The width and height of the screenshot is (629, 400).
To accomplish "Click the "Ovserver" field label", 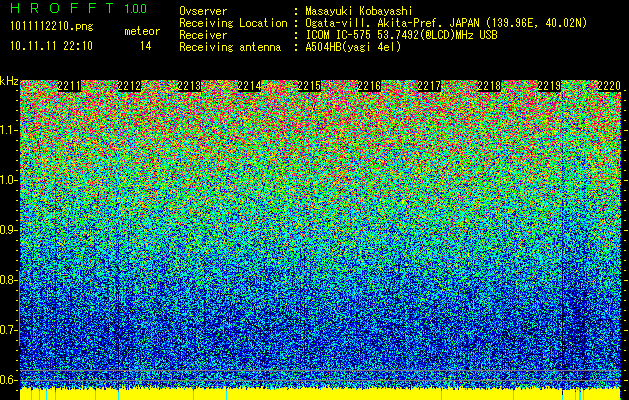I will tap(203, 11).
